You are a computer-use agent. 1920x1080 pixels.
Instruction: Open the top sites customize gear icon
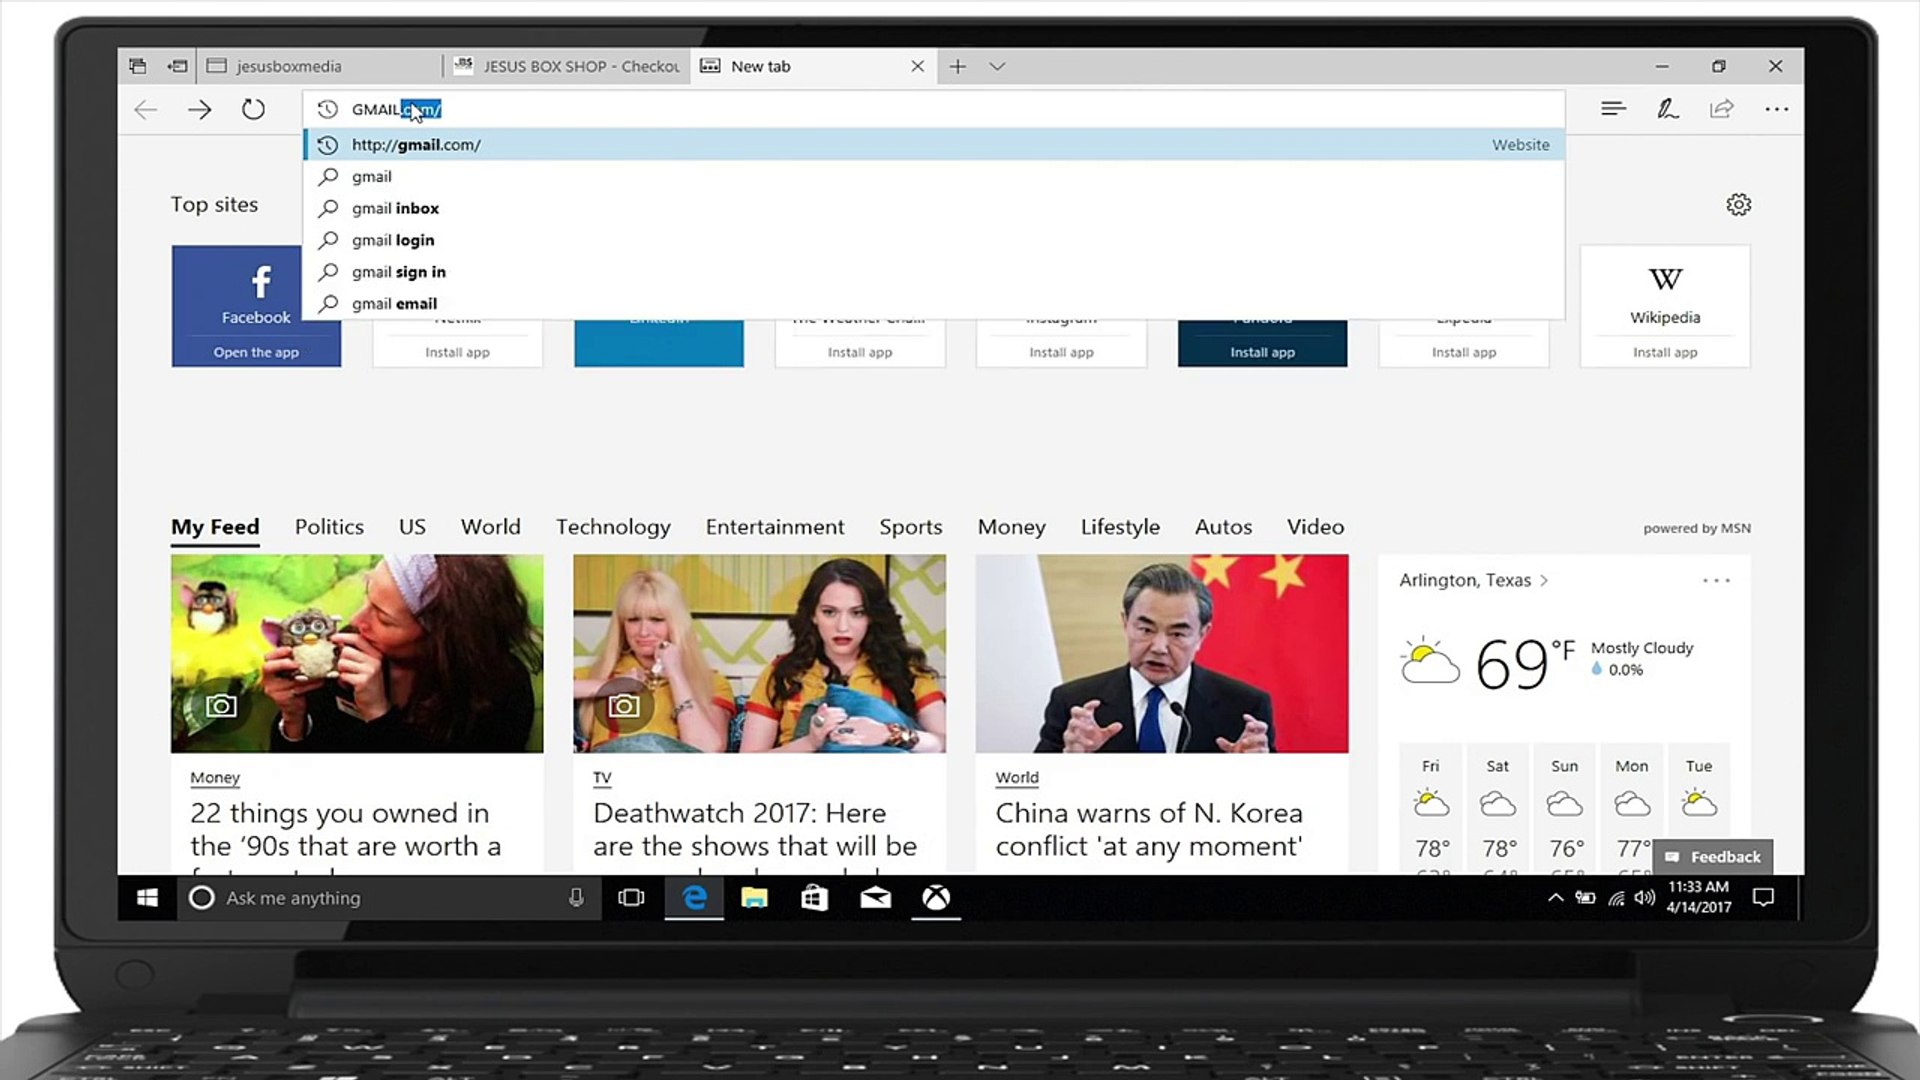coord(1738,205)
